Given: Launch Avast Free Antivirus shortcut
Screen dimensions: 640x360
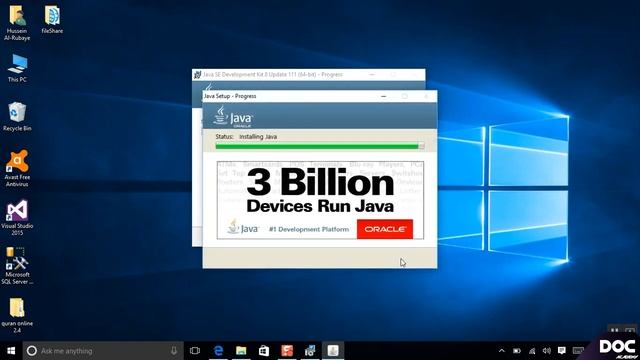Looking at the screenshot, I should (17, 169).
